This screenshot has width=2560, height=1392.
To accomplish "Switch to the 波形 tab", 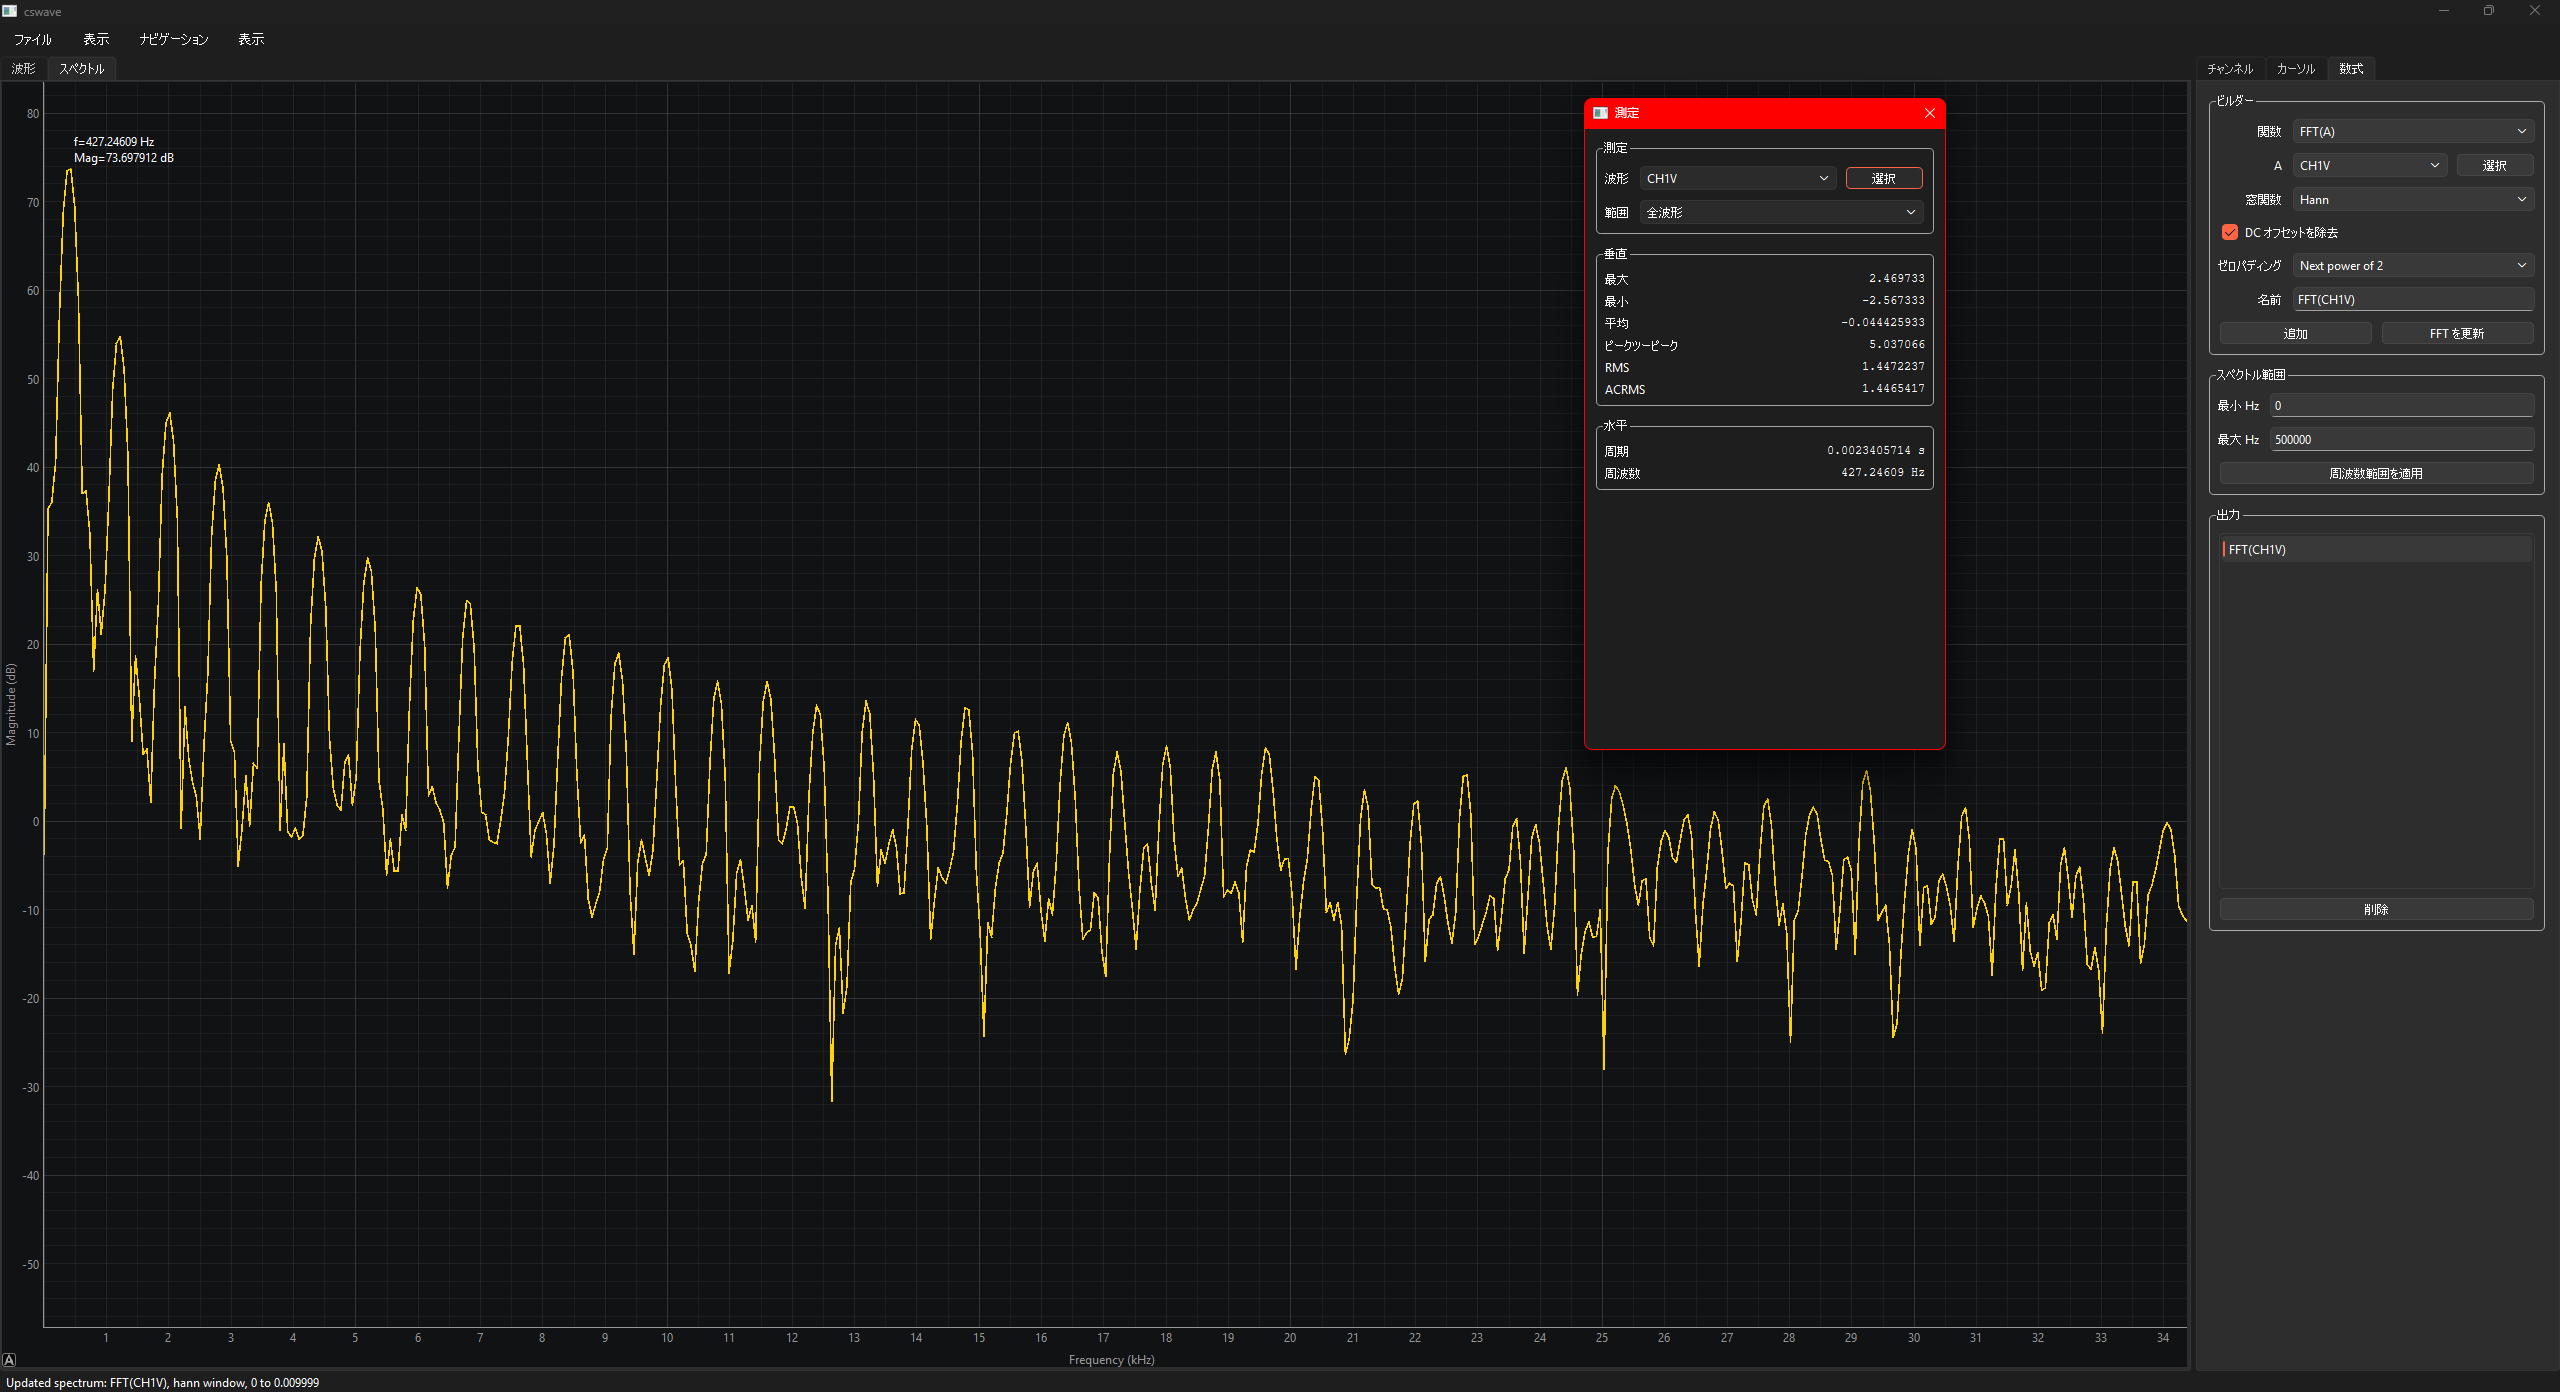I will click(23, 69).
